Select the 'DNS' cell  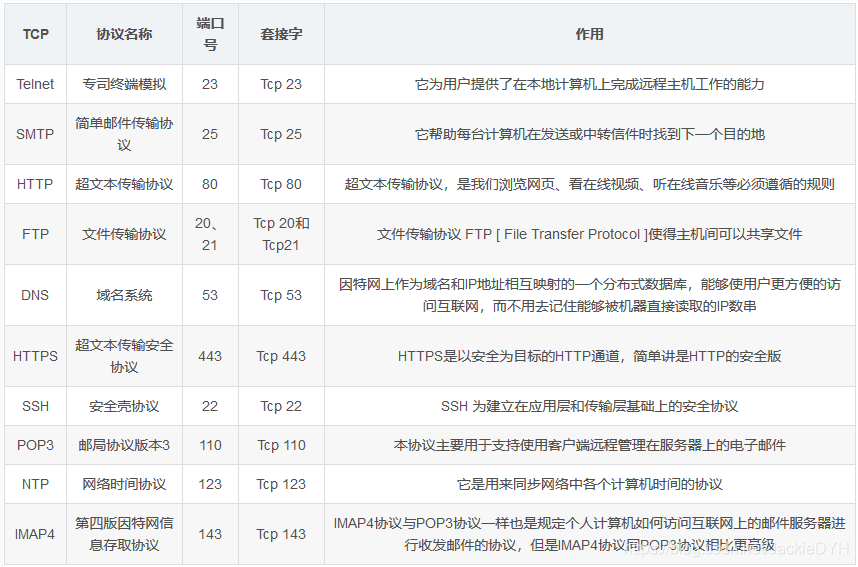[36, 296]
